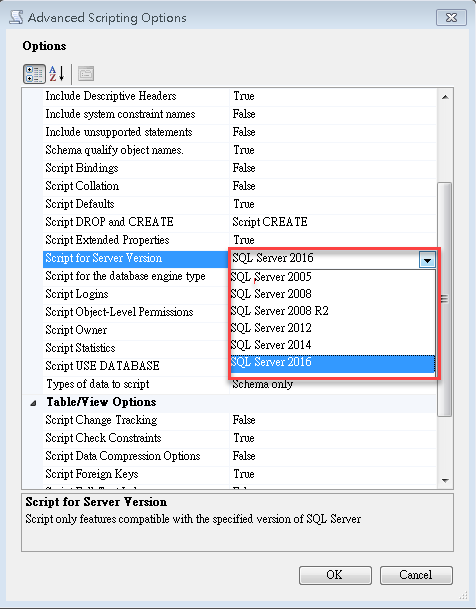The width and height of the screenshot is (476, 609).
Task: Select highlighted SQL Server 2016 list entry
Action: [x=333, y=362]
